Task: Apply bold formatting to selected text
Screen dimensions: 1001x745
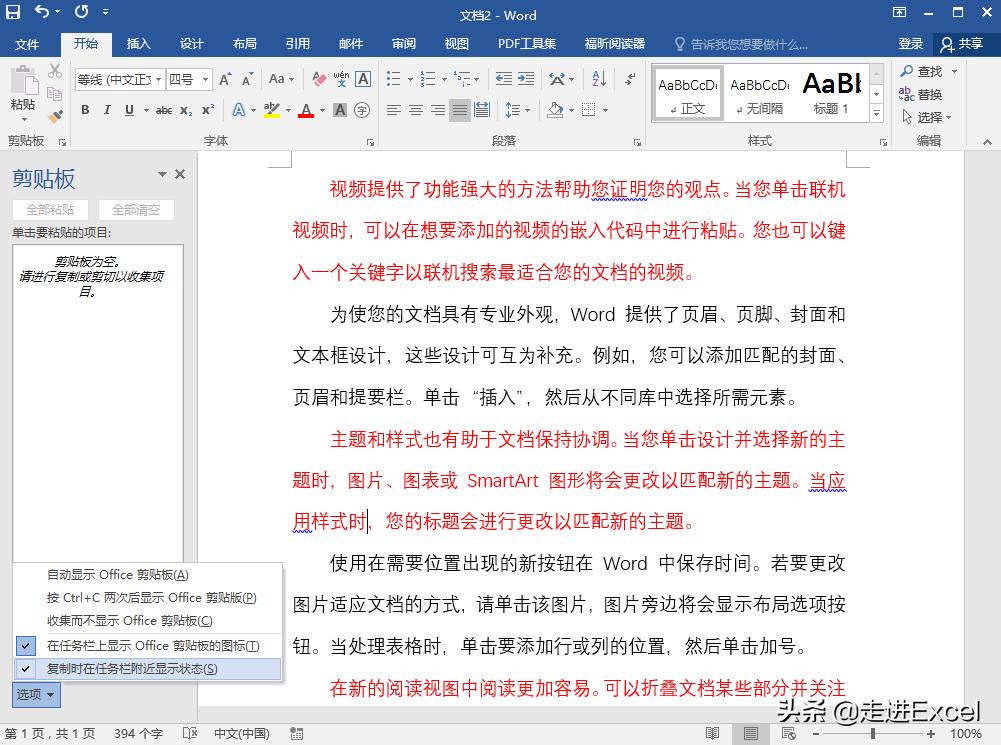Action: (x=86, y=110)
